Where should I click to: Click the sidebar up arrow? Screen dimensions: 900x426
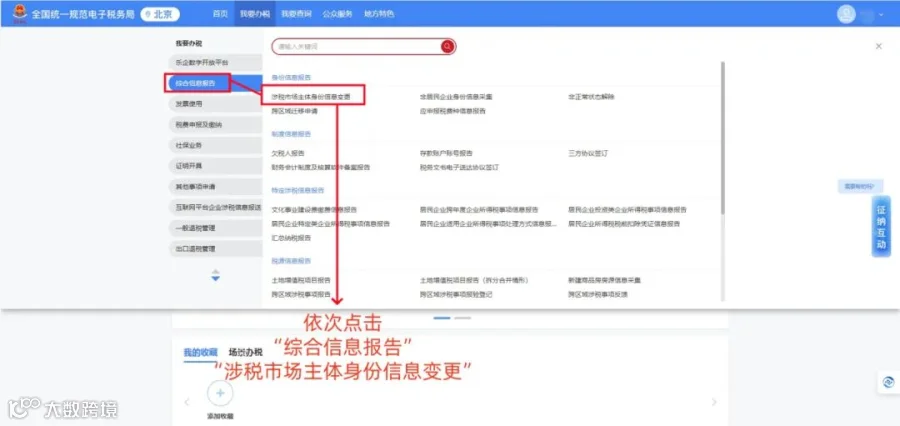pyautogui.click(x=216, y=271)
